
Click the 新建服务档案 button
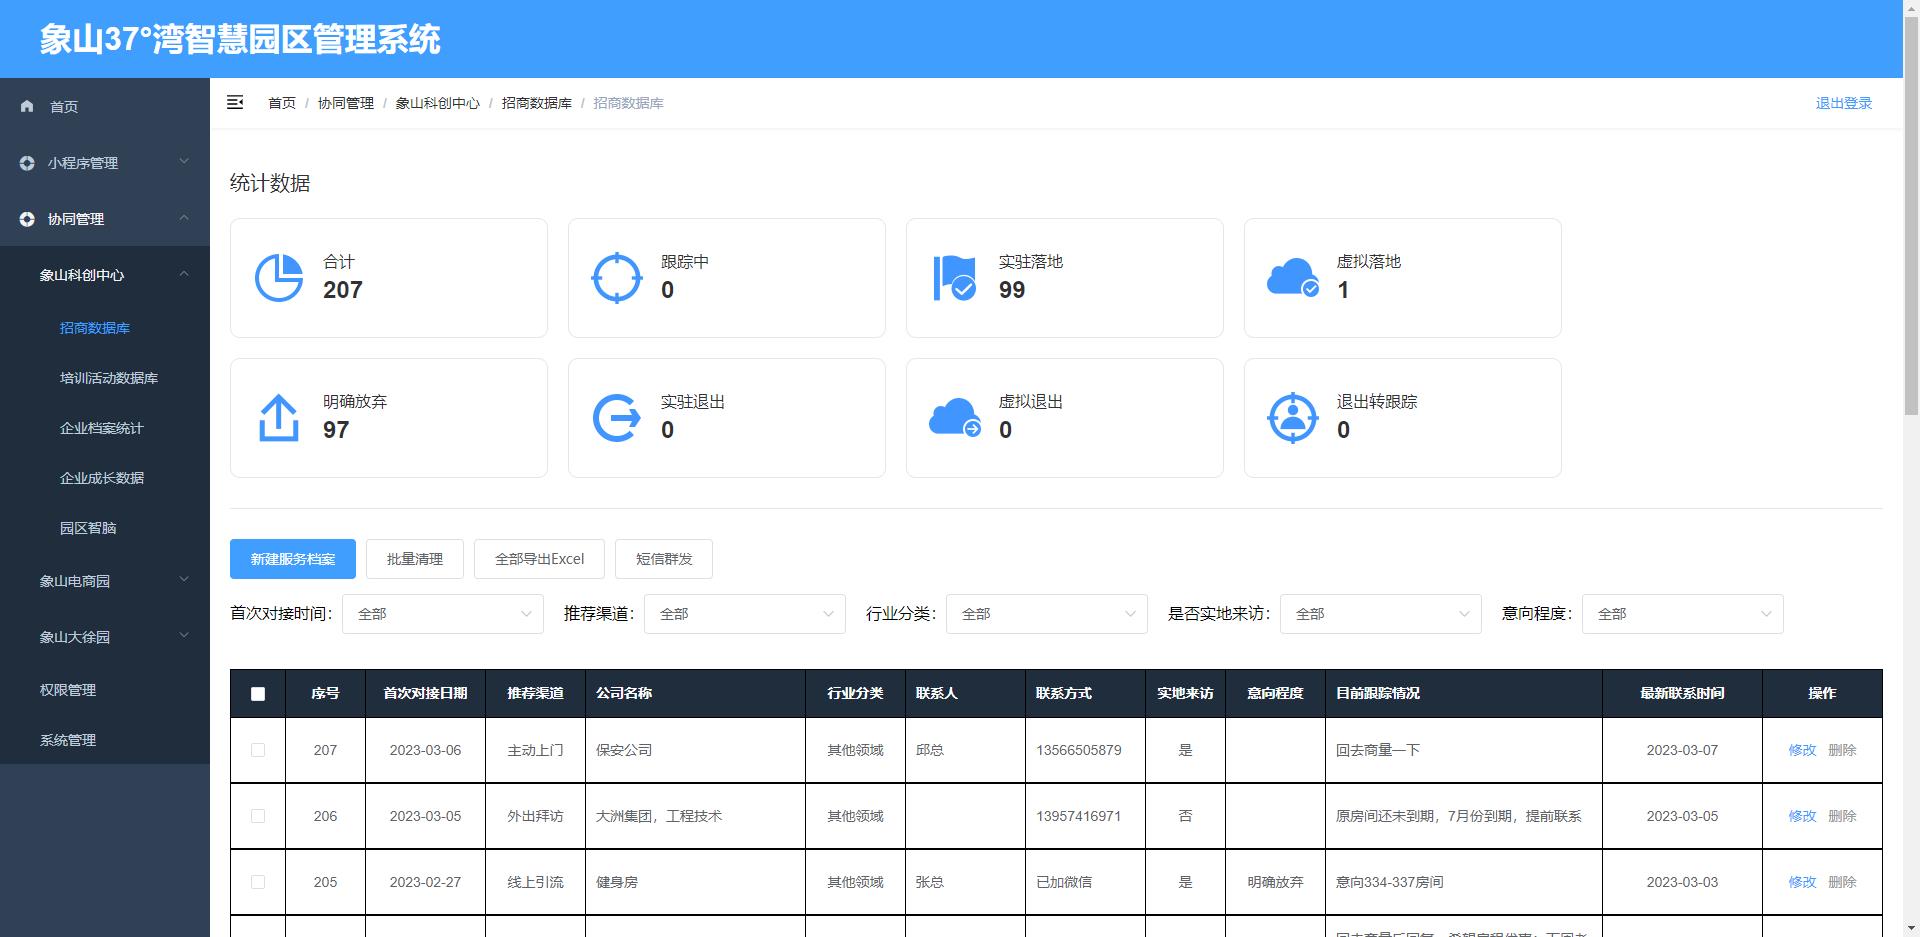click(293, 559)
